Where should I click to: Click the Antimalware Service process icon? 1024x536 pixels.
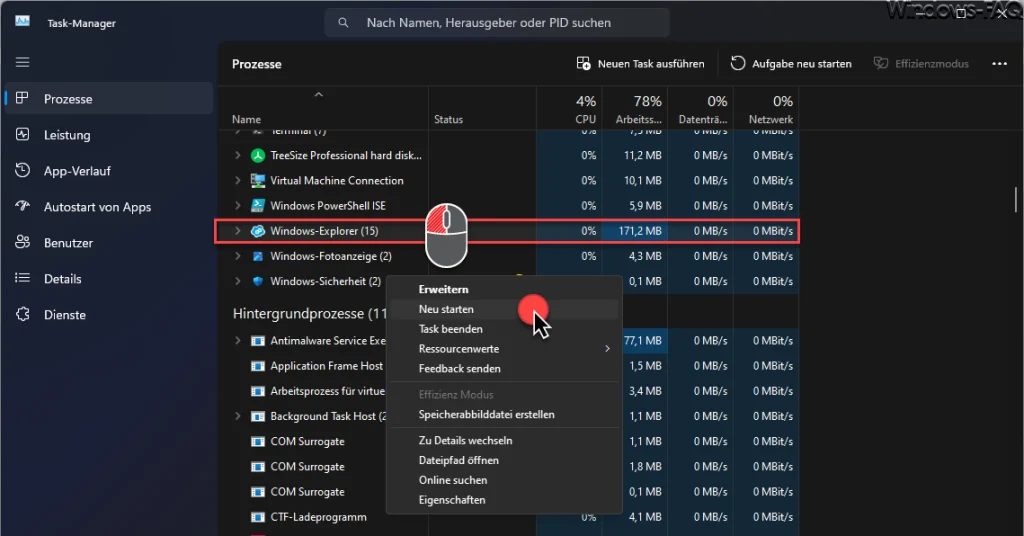(258, 341)
